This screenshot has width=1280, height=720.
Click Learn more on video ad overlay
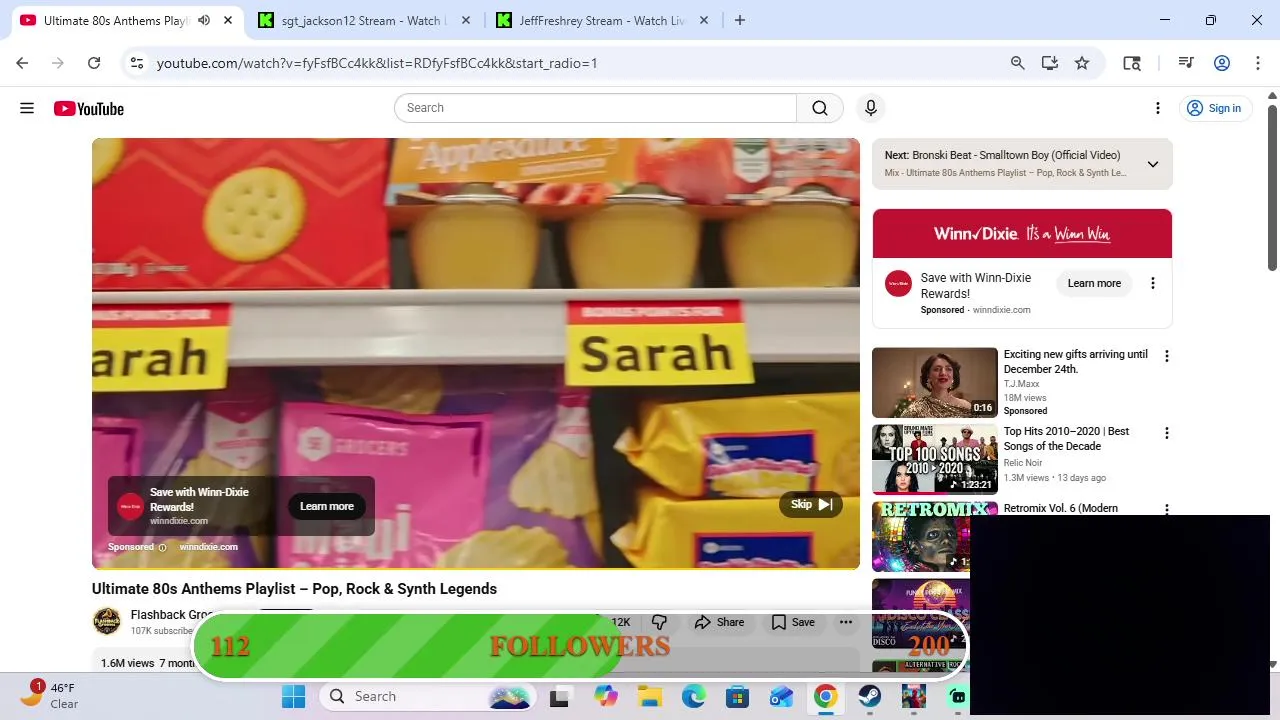327,506
